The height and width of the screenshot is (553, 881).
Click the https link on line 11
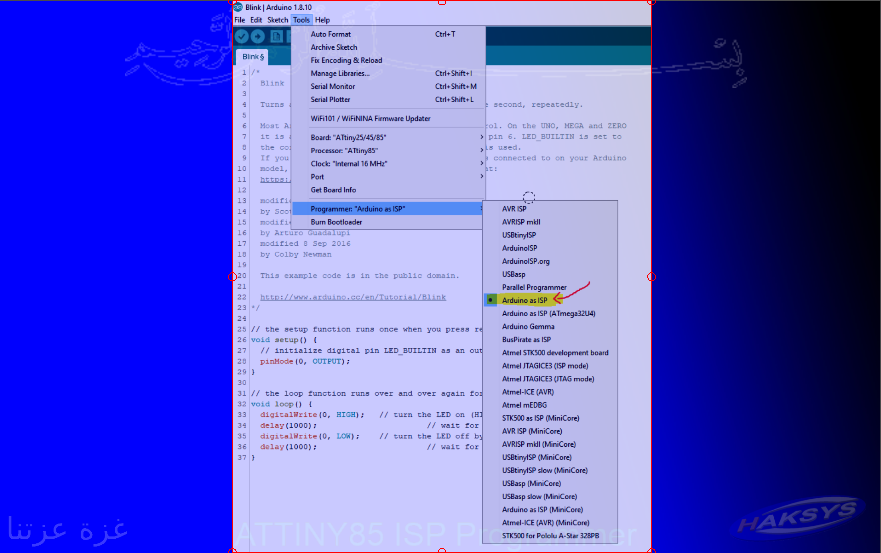pyautogui.click(x=275, y=179)
